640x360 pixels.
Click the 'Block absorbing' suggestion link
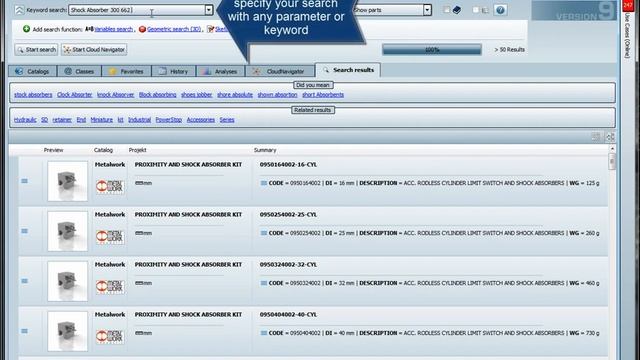158,95
